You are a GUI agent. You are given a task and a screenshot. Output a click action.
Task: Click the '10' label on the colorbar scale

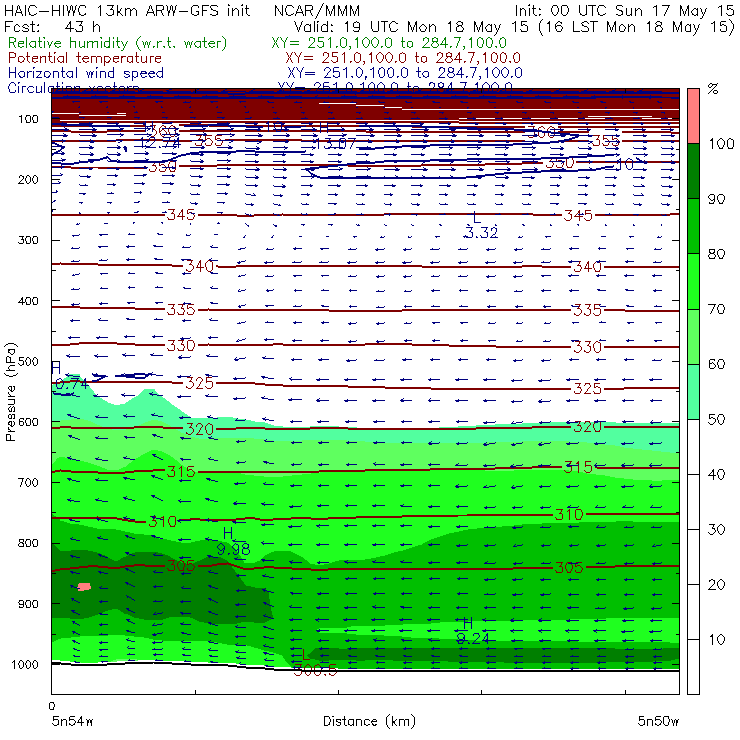[716, 640]
